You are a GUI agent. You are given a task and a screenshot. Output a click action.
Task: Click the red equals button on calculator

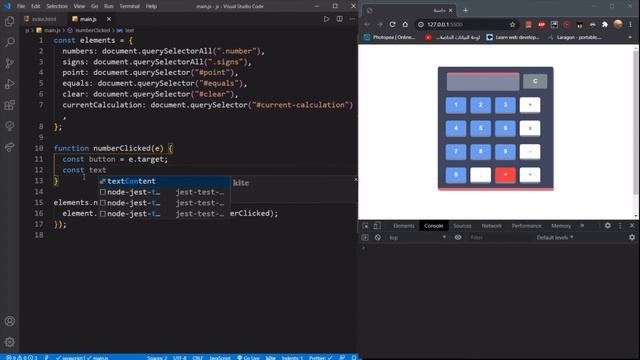505,175
